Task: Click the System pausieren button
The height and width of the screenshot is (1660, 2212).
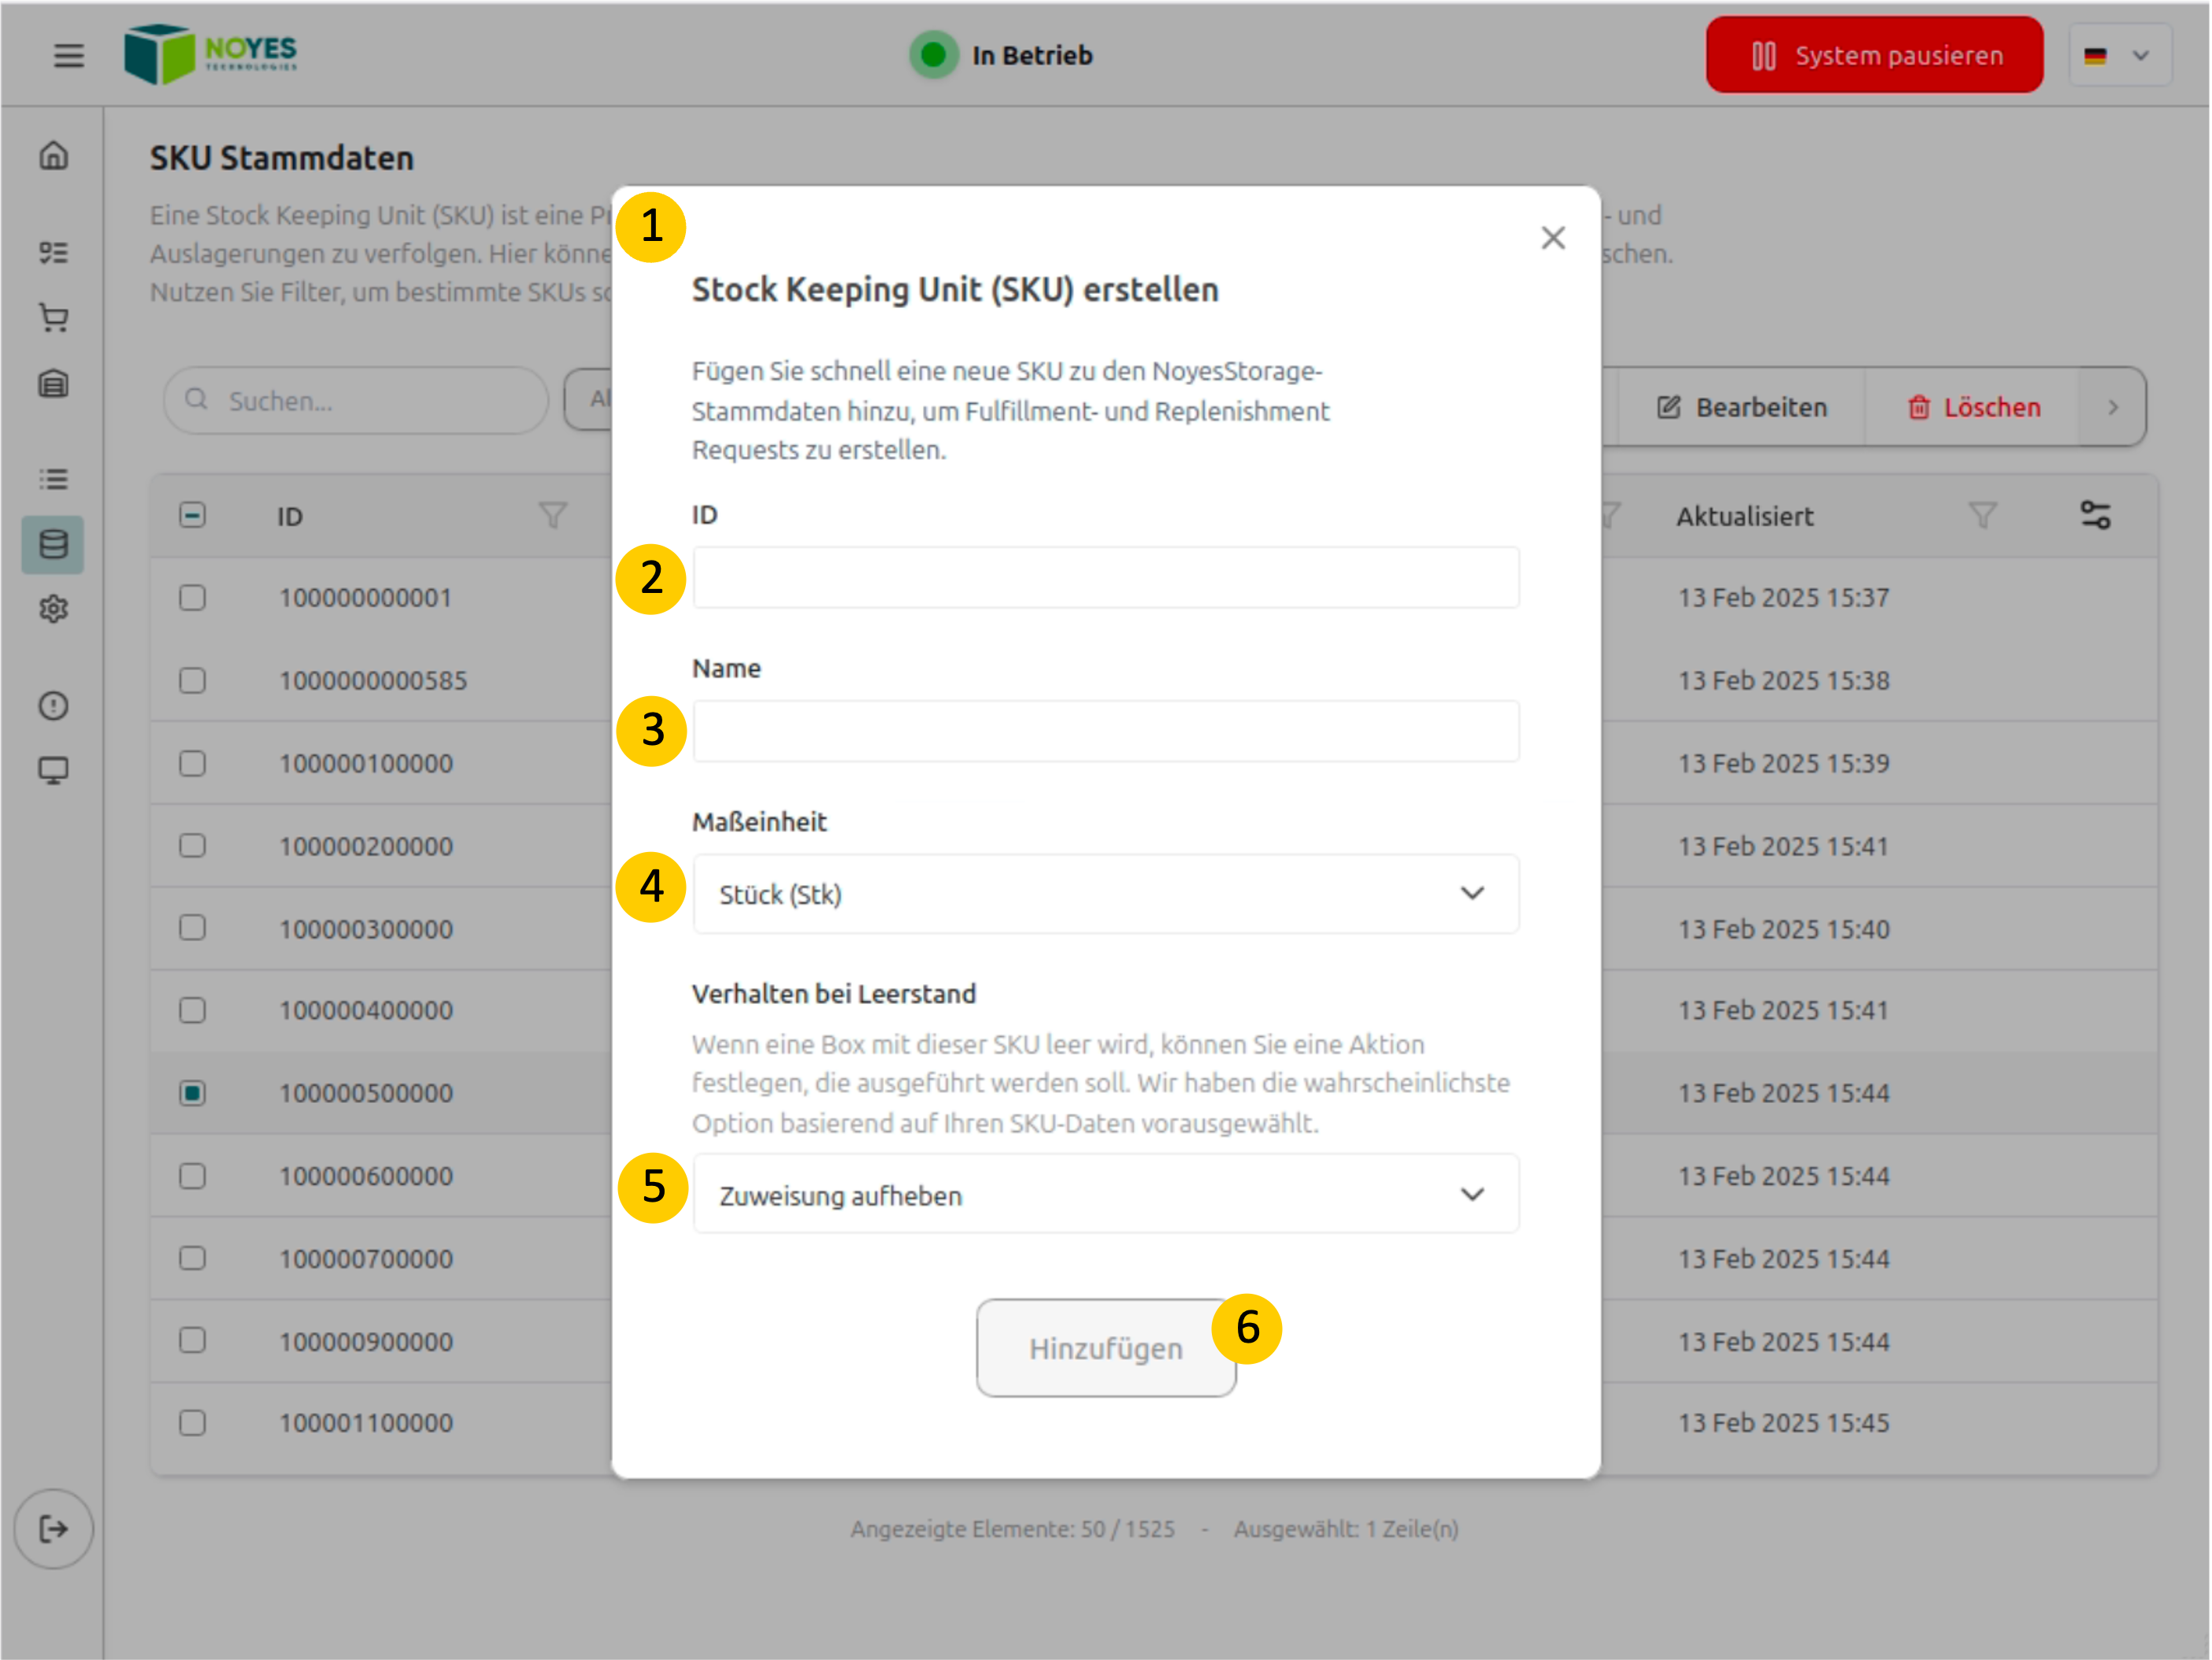Action: [1875, 55]
